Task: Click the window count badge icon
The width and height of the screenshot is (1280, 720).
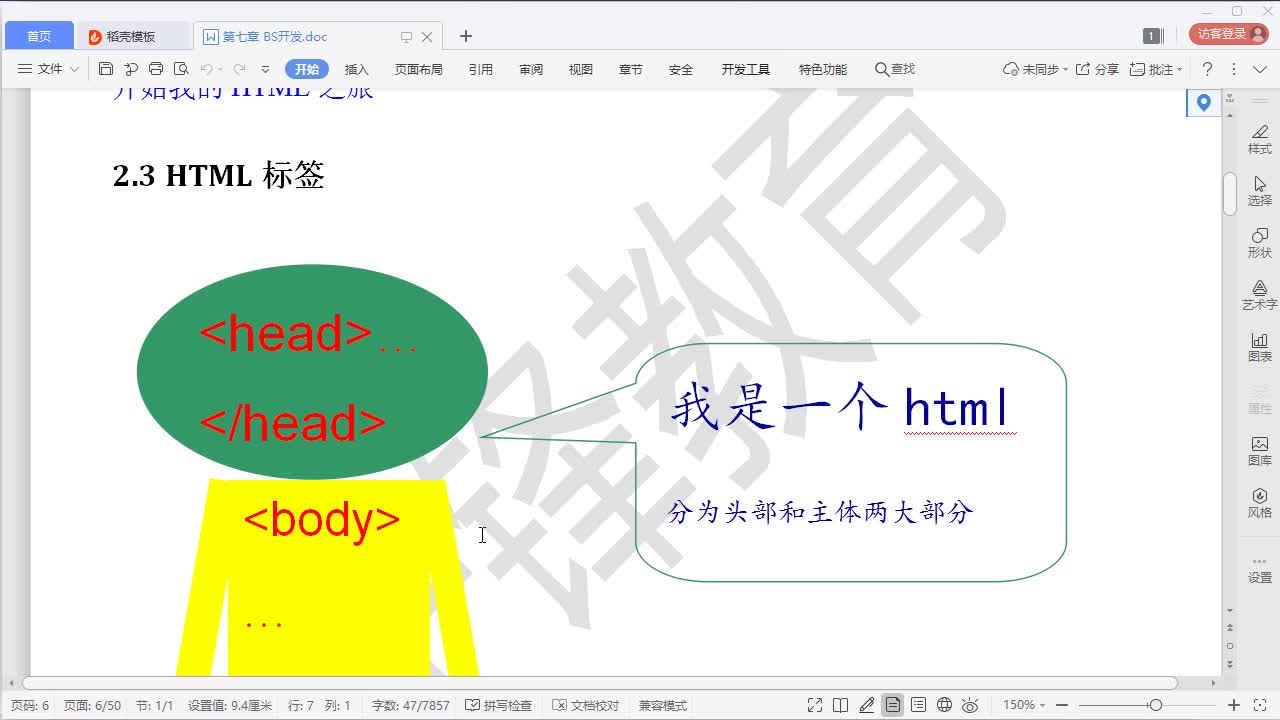Action: (1151, 36)
